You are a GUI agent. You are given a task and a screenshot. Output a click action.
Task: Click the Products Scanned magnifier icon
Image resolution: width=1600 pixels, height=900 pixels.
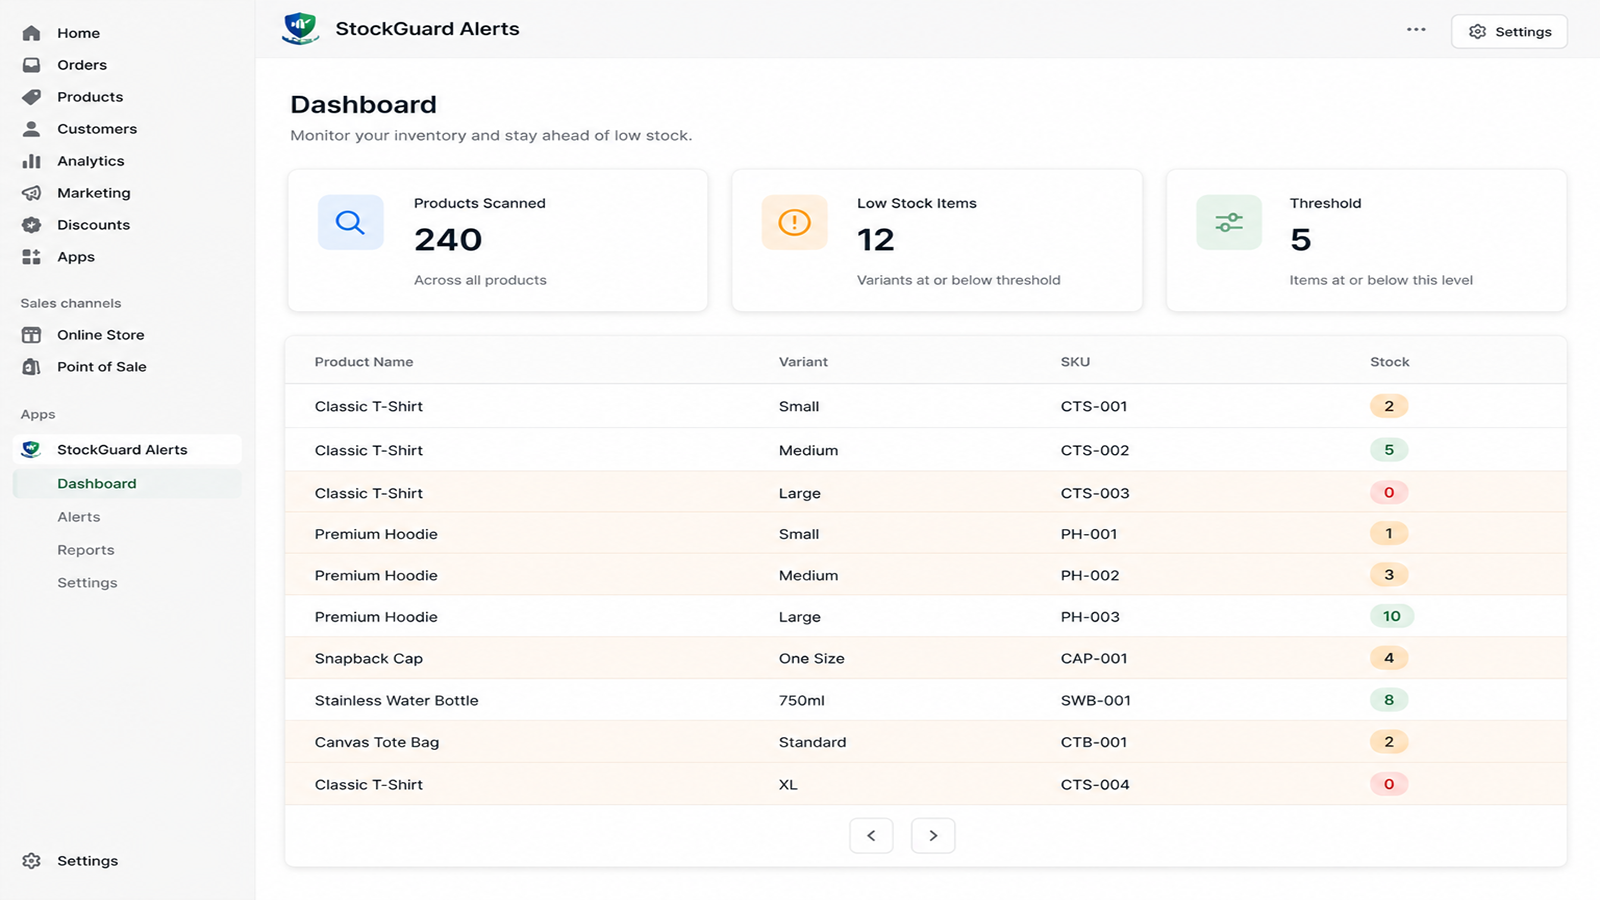click(x=350, y=222)
